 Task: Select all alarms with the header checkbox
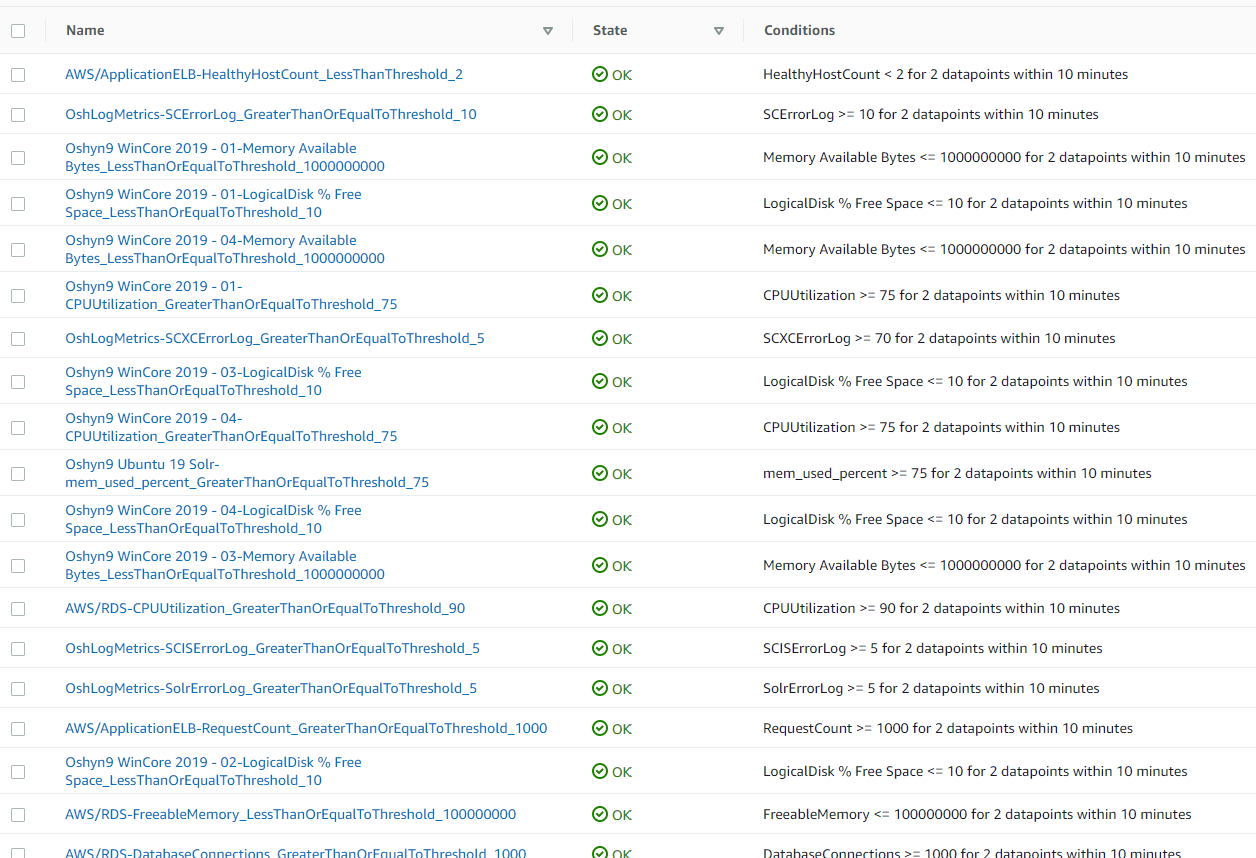pyautogui.click(x=18, y=31)
